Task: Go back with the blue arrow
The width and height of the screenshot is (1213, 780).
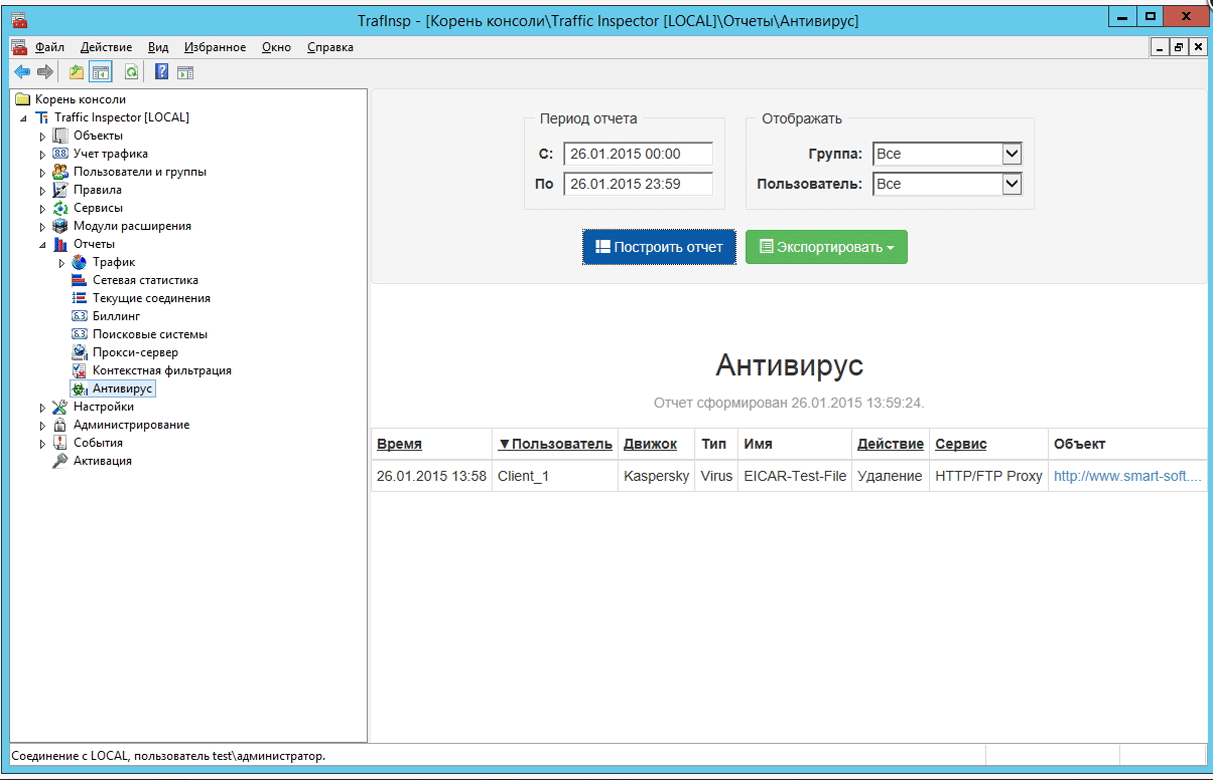Action: pyautogui.click(x=22, y=72)
